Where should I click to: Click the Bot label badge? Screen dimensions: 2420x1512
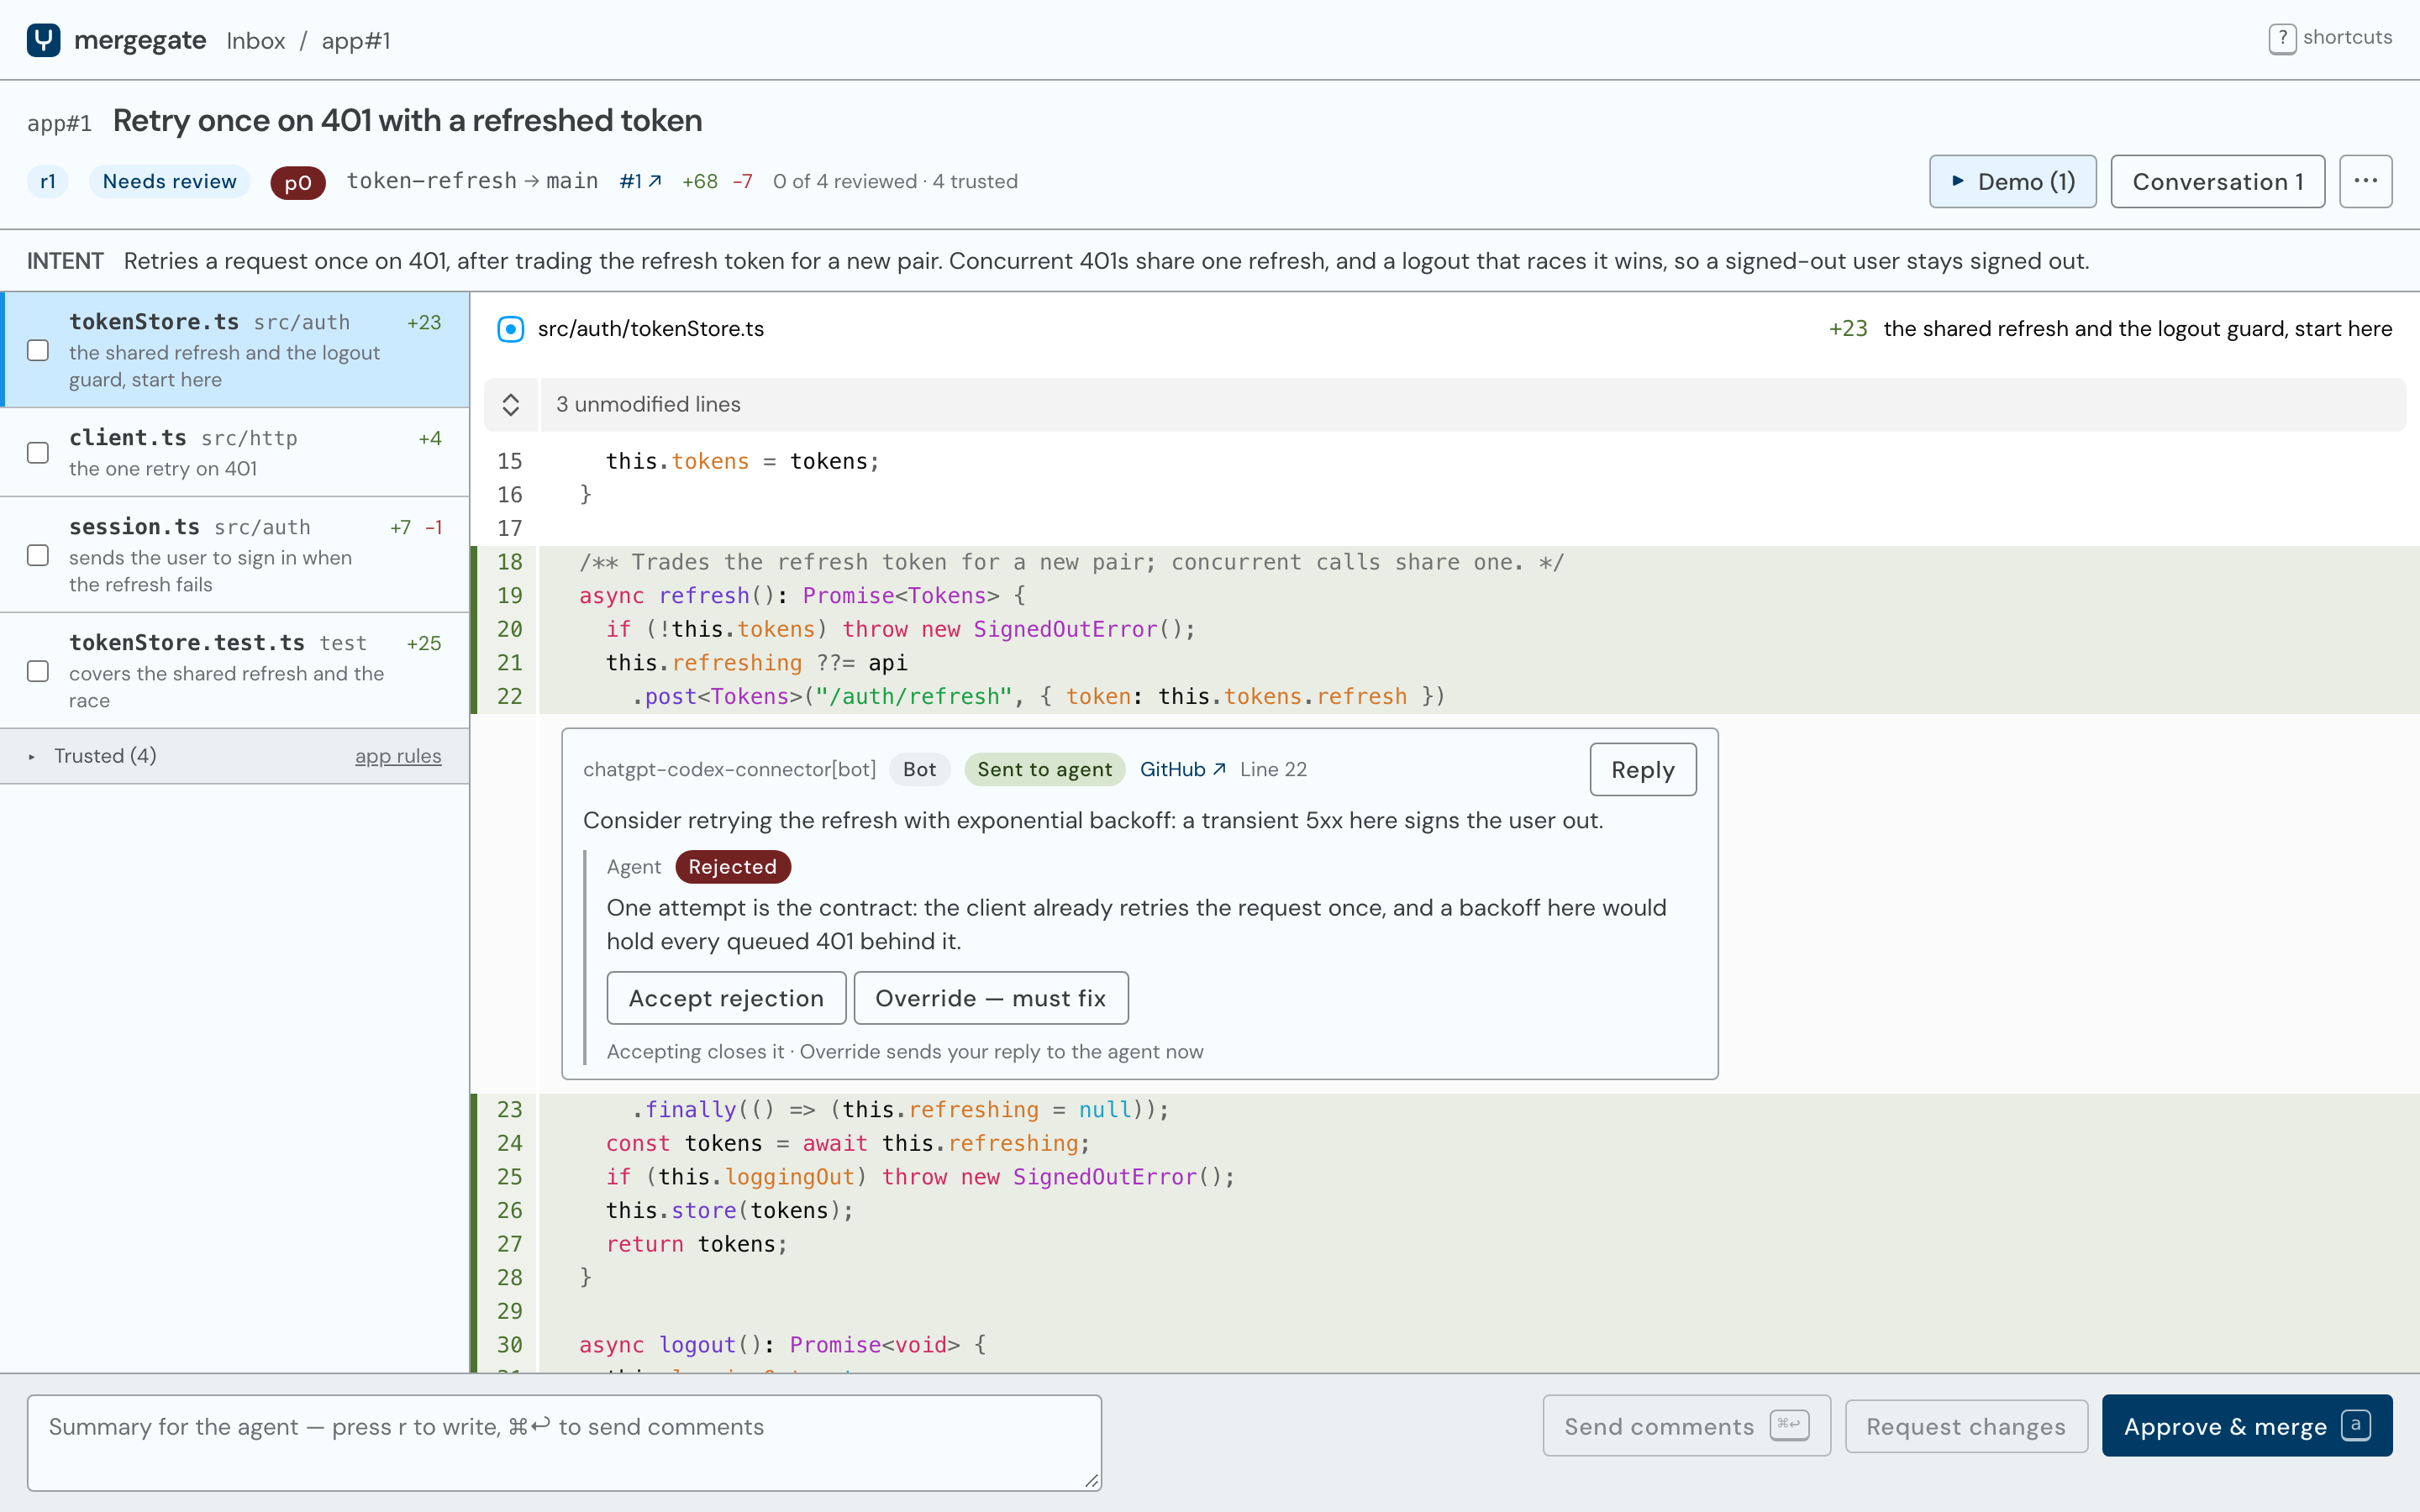click(x=919, y=769)
